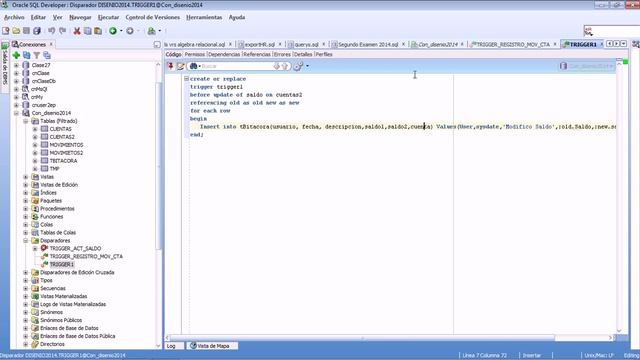Collapse the Tablas (Filtrado) node

pyautogui.click(x=26, y=121)
